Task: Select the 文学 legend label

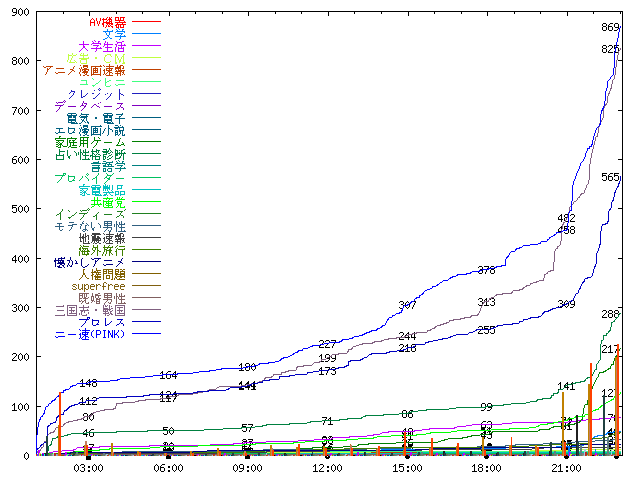Action: tap(114, 34)
